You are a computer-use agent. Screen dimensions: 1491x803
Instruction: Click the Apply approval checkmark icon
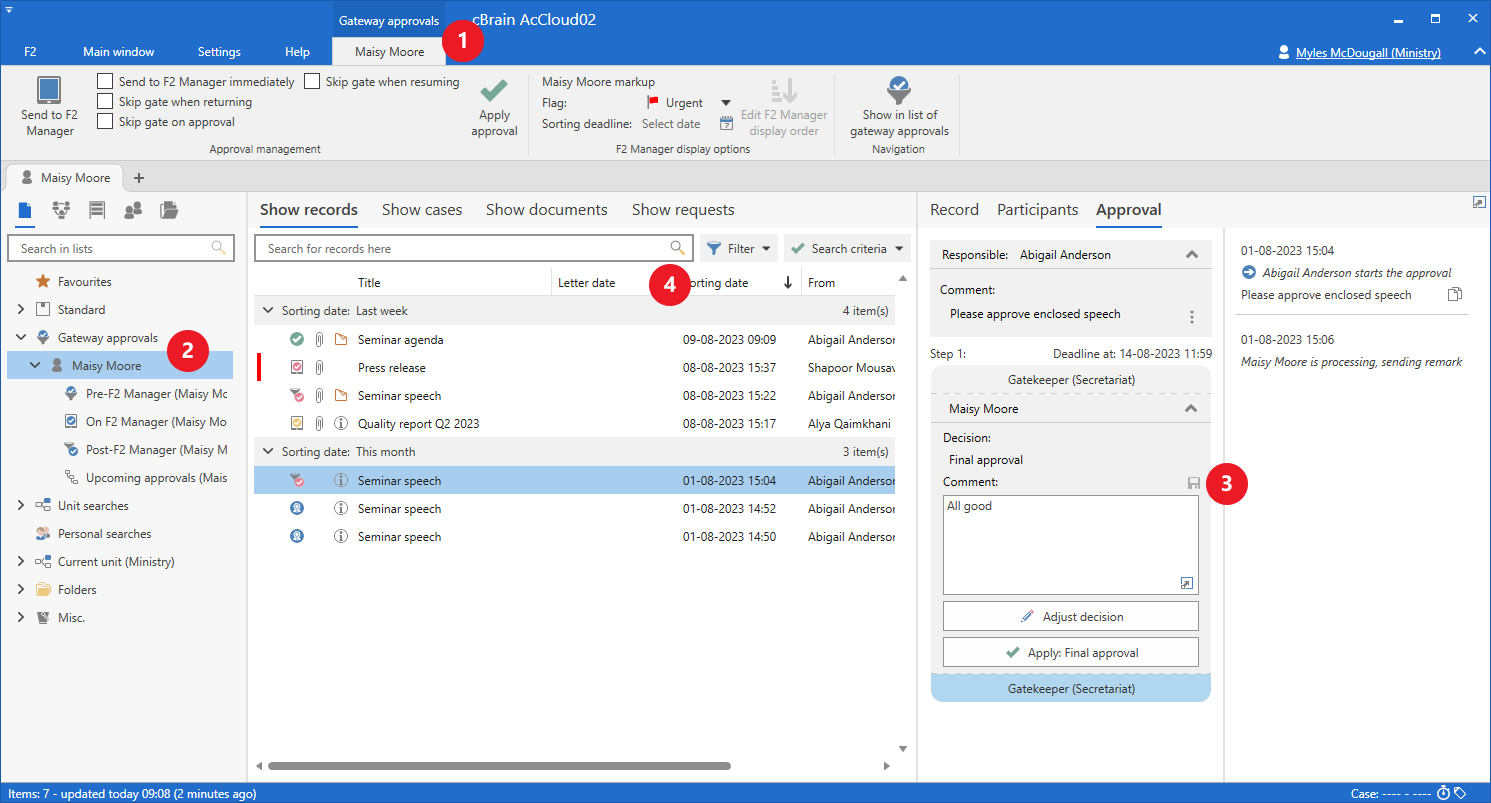(x=494, y=92)
